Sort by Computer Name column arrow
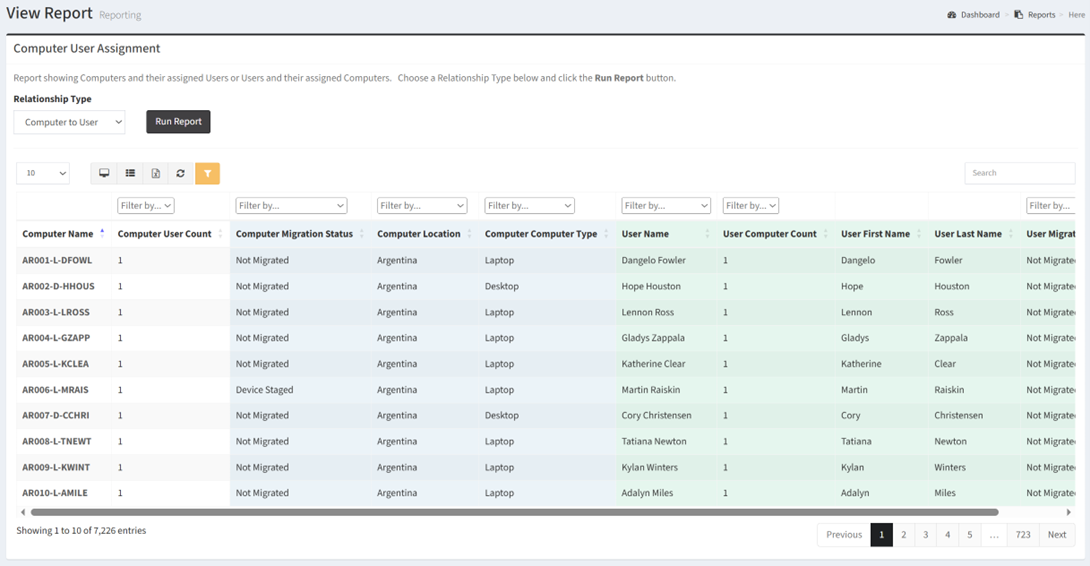The height and width of the screenshot is (566, 1090). click(x=101, y=233)
